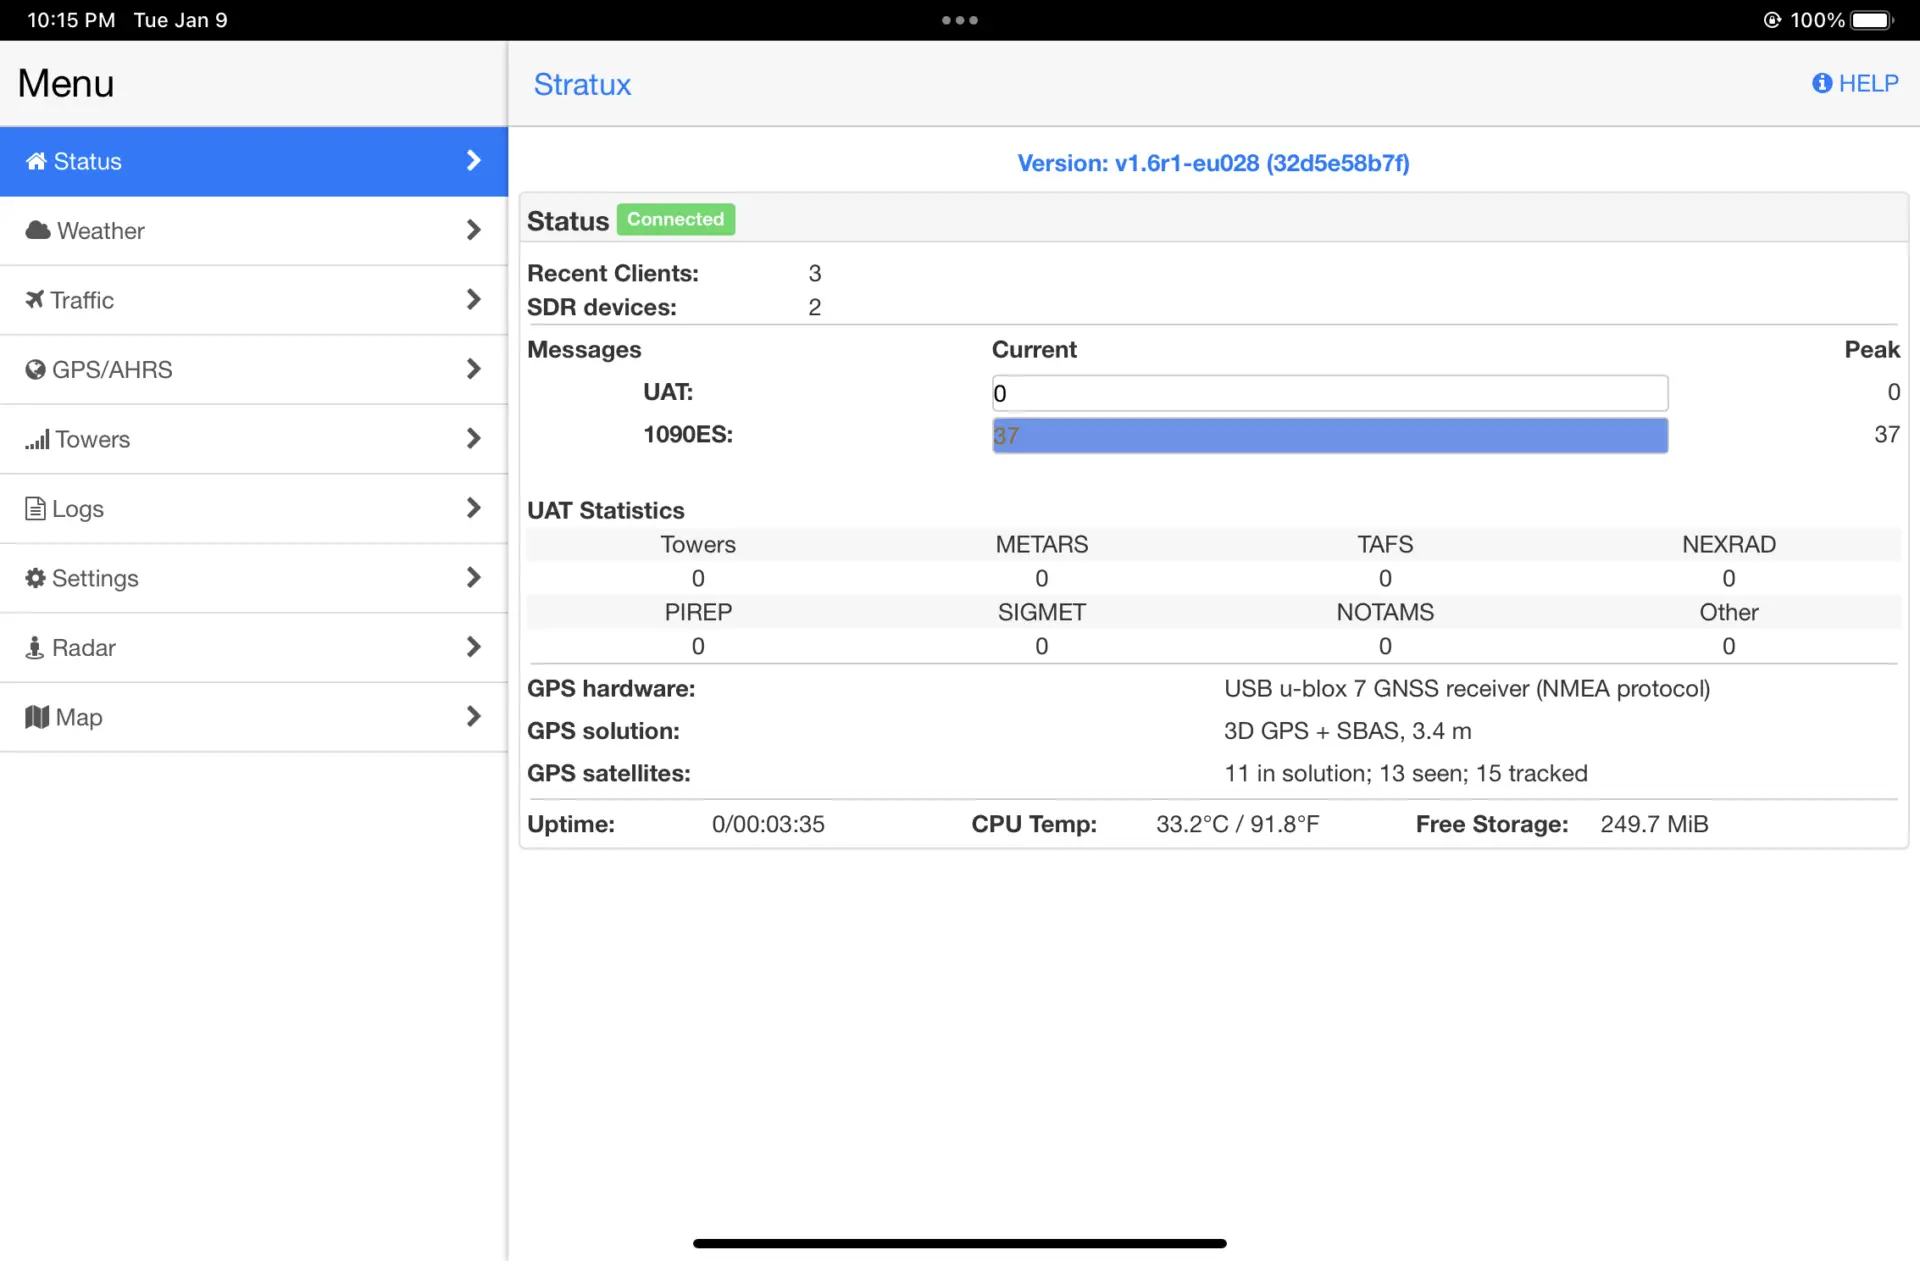Show the Towers page
This screenshot has height=1261, width=1920.
254,439
